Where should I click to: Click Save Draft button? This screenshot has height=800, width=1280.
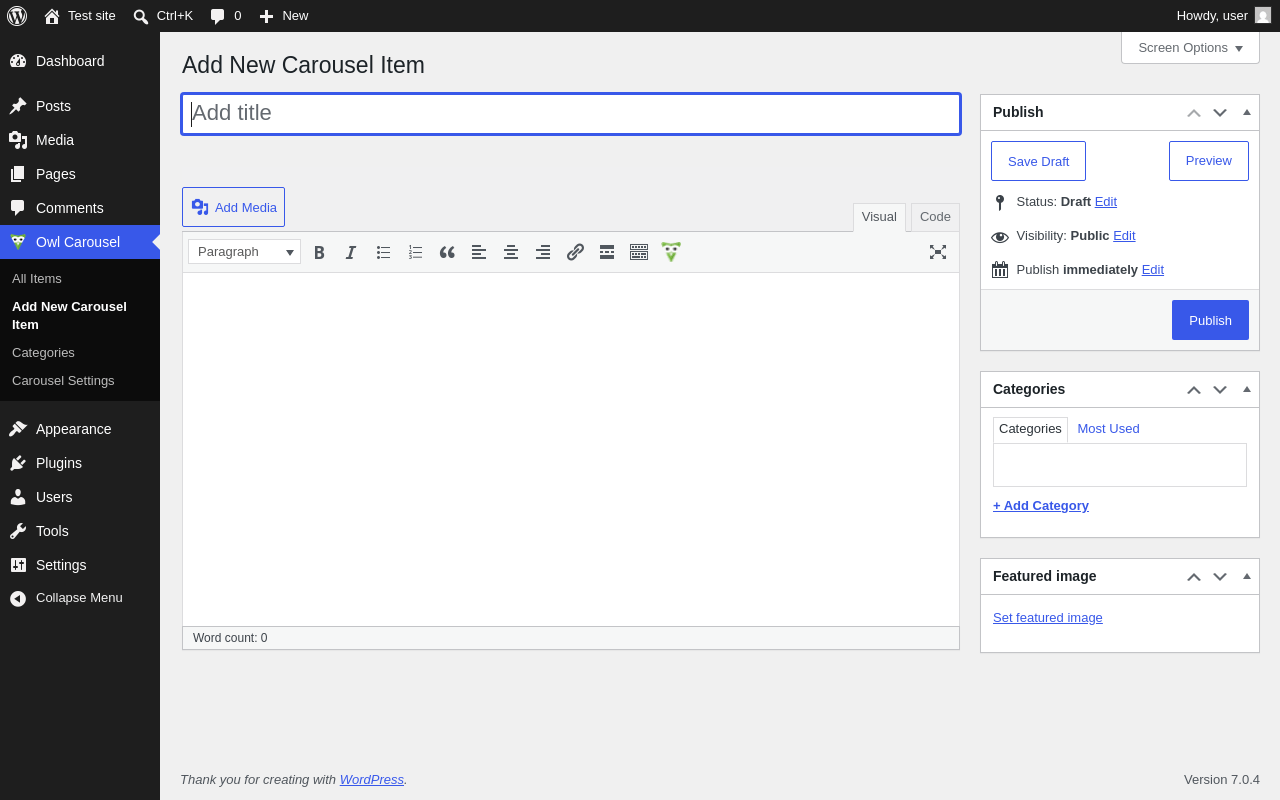[1038, 161]
